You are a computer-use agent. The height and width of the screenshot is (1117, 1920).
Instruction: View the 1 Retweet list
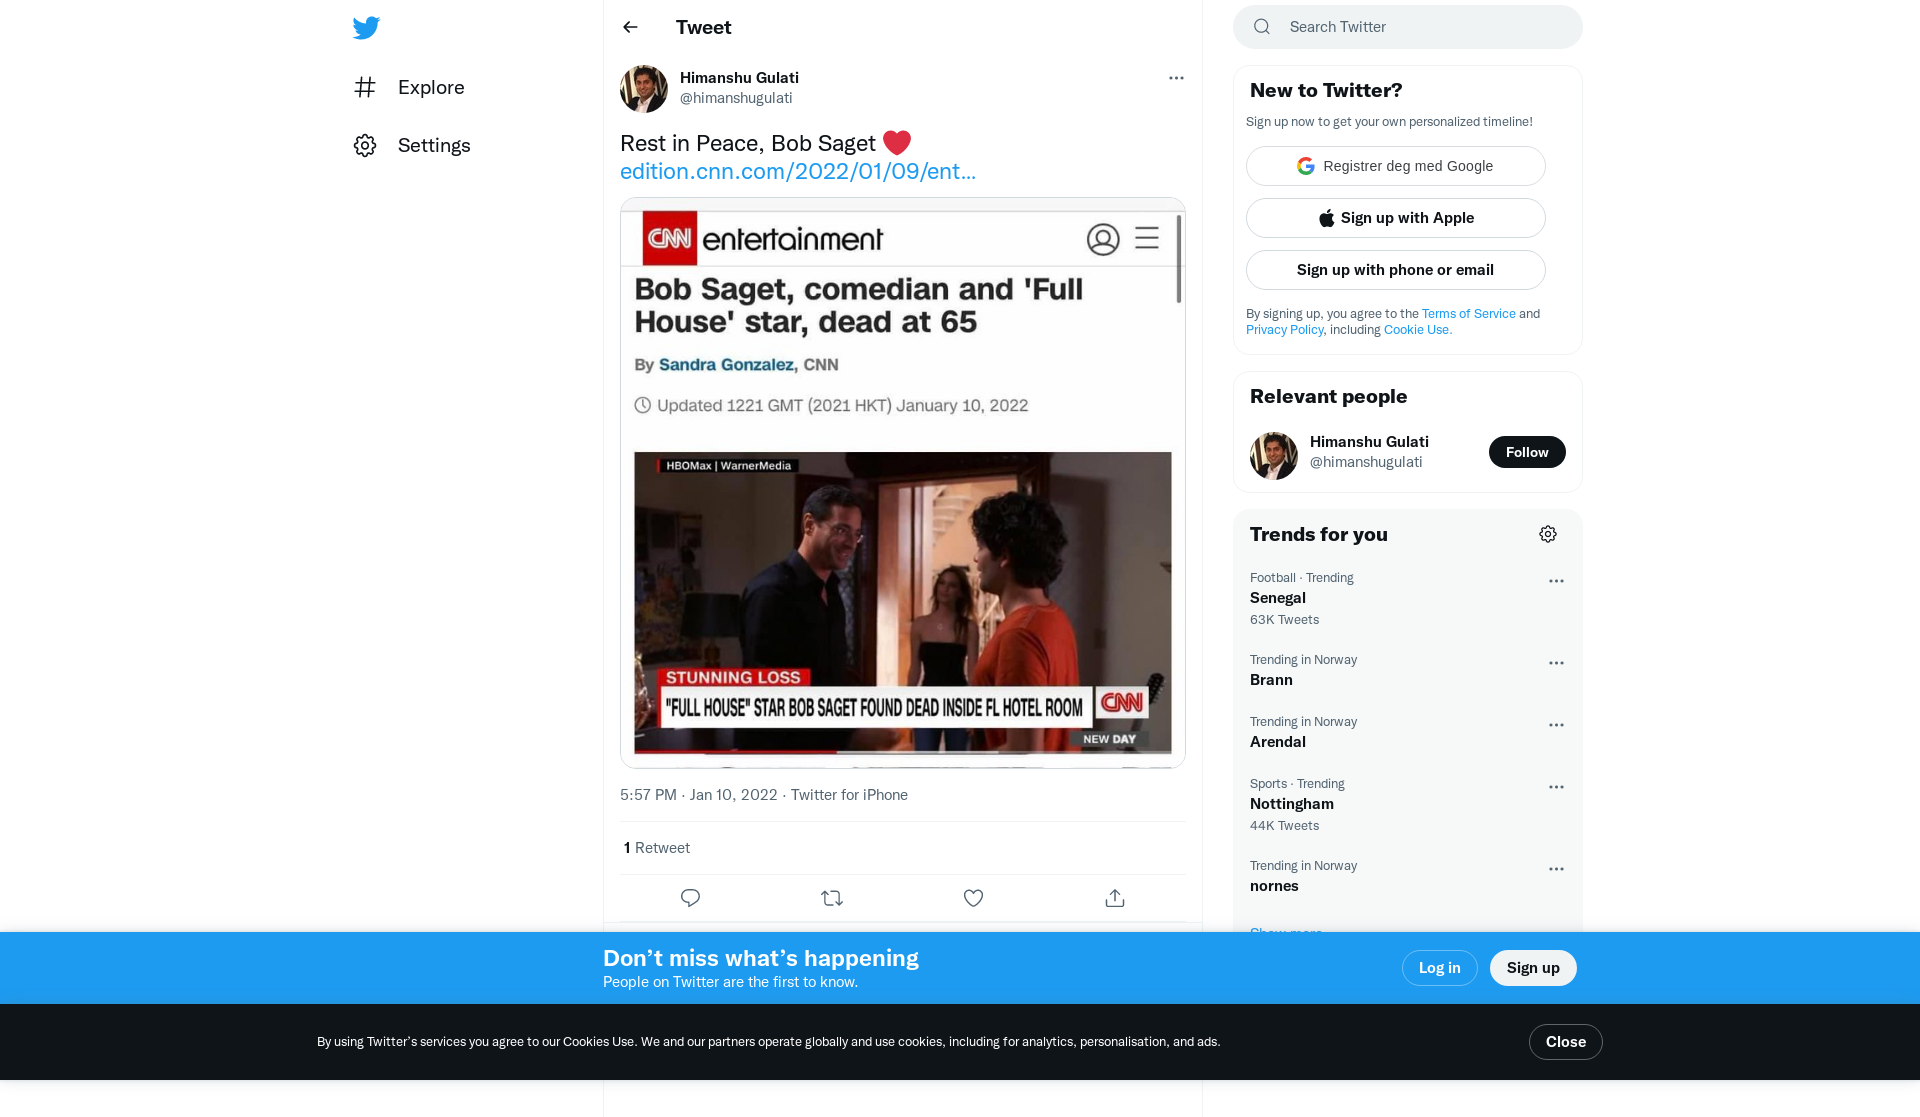(x=656, y=848)
